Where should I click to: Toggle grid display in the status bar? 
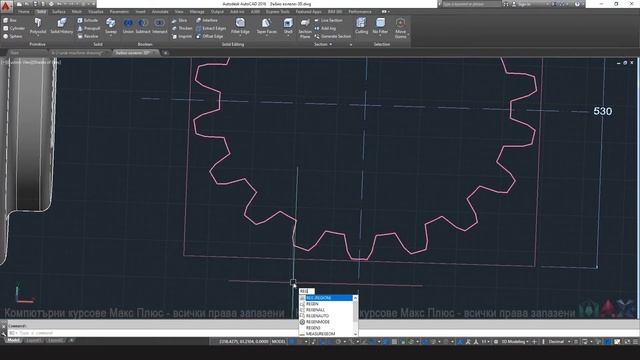(292, 341)
